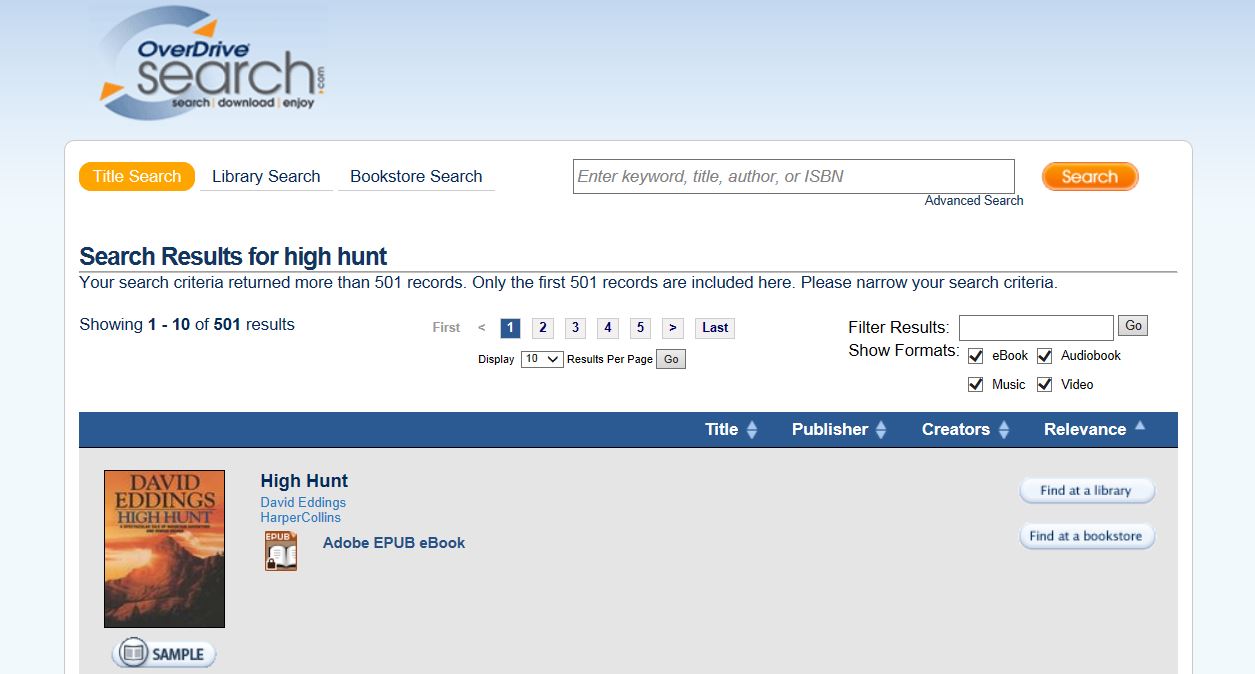This screenshot has height=674, width=1255.
Task: Switch to the Library Search tab
Action: [266, 176]
